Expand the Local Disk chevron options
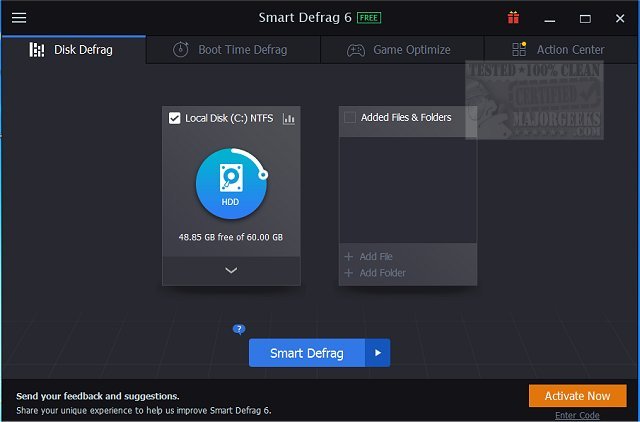 pyautogui.click(x=231, y=270)
